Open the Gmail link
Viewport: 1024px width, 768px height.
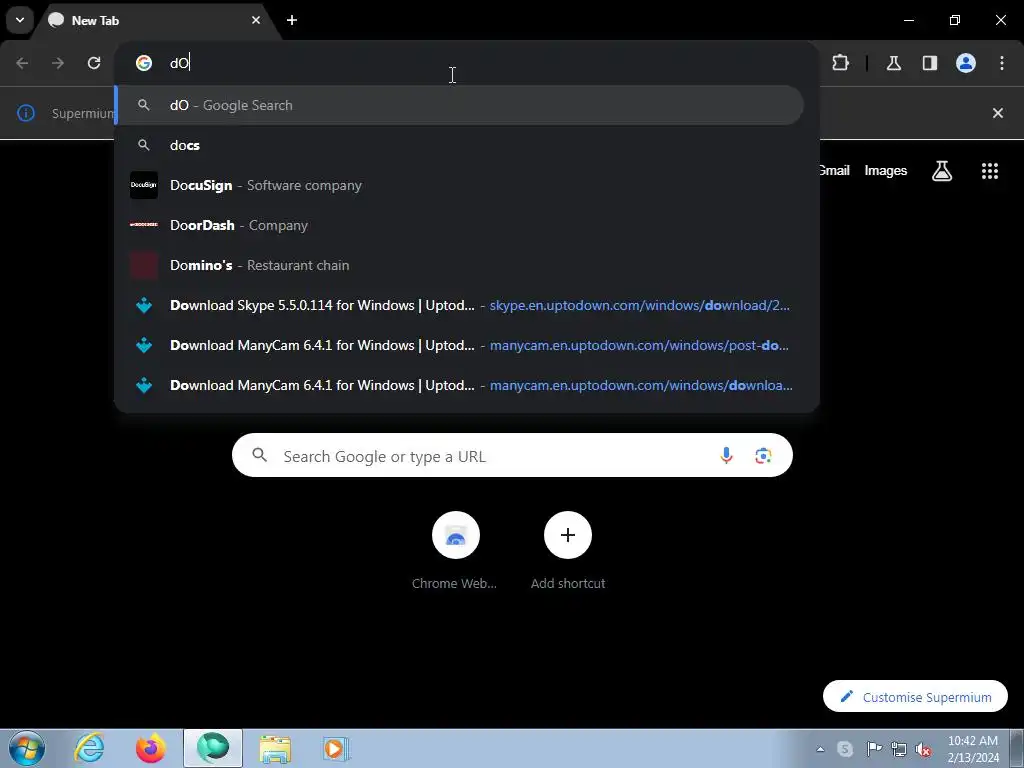point(835,170)
